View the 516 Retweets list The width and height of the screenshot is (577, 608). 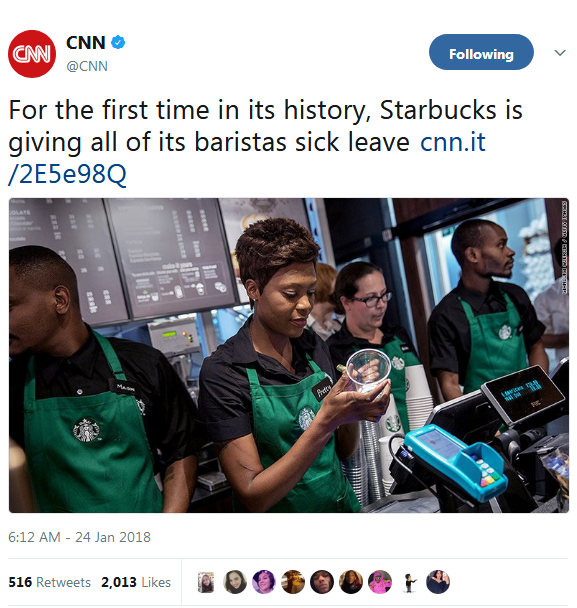click(x=49, y=582)
